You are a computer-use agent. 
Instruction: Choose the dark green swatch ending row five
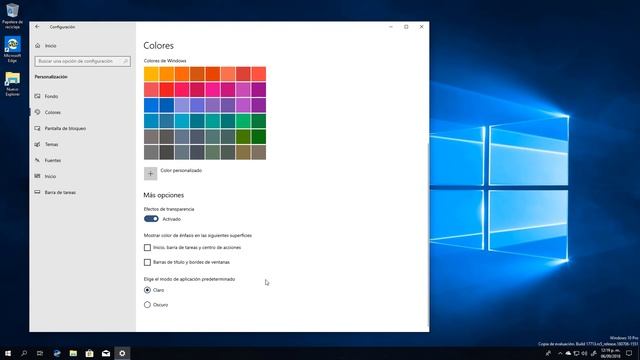tap(258, 136)
